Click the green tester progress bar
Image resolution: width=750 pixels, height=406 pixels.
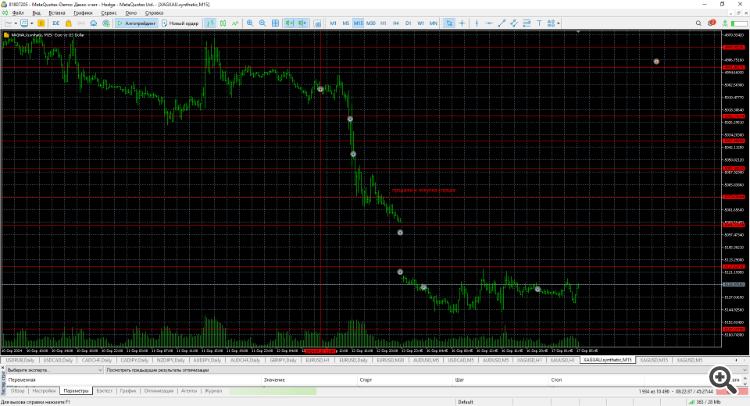tap(273, 391)
